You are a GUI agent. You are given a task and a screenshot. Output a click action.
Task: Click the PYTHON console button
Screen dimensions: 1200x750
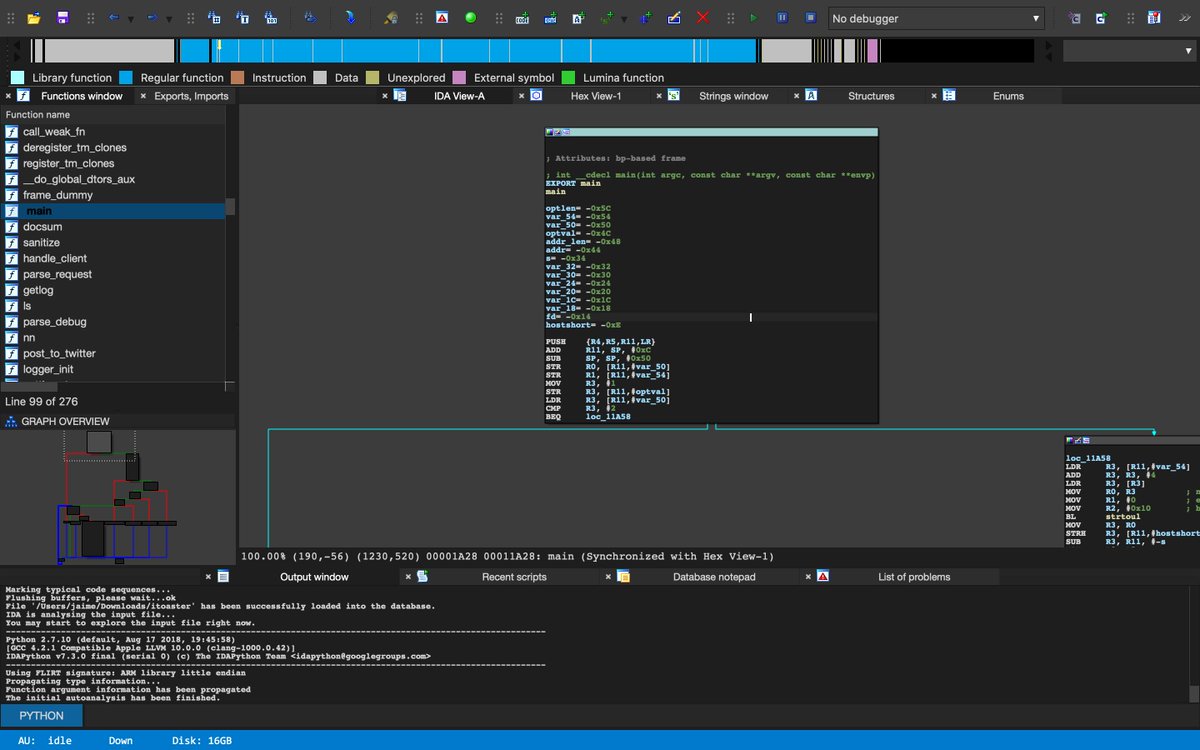click(x=41, y=716)
